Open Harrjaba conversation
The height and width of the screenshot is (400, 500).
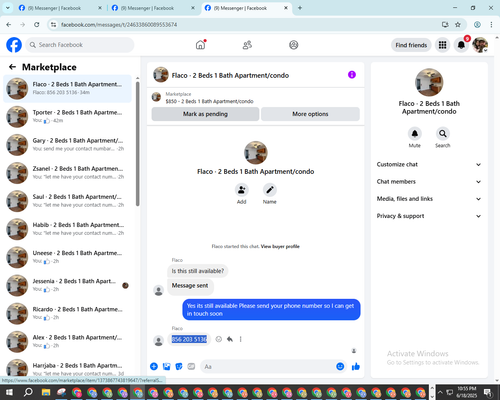click(x=67, y=368)
